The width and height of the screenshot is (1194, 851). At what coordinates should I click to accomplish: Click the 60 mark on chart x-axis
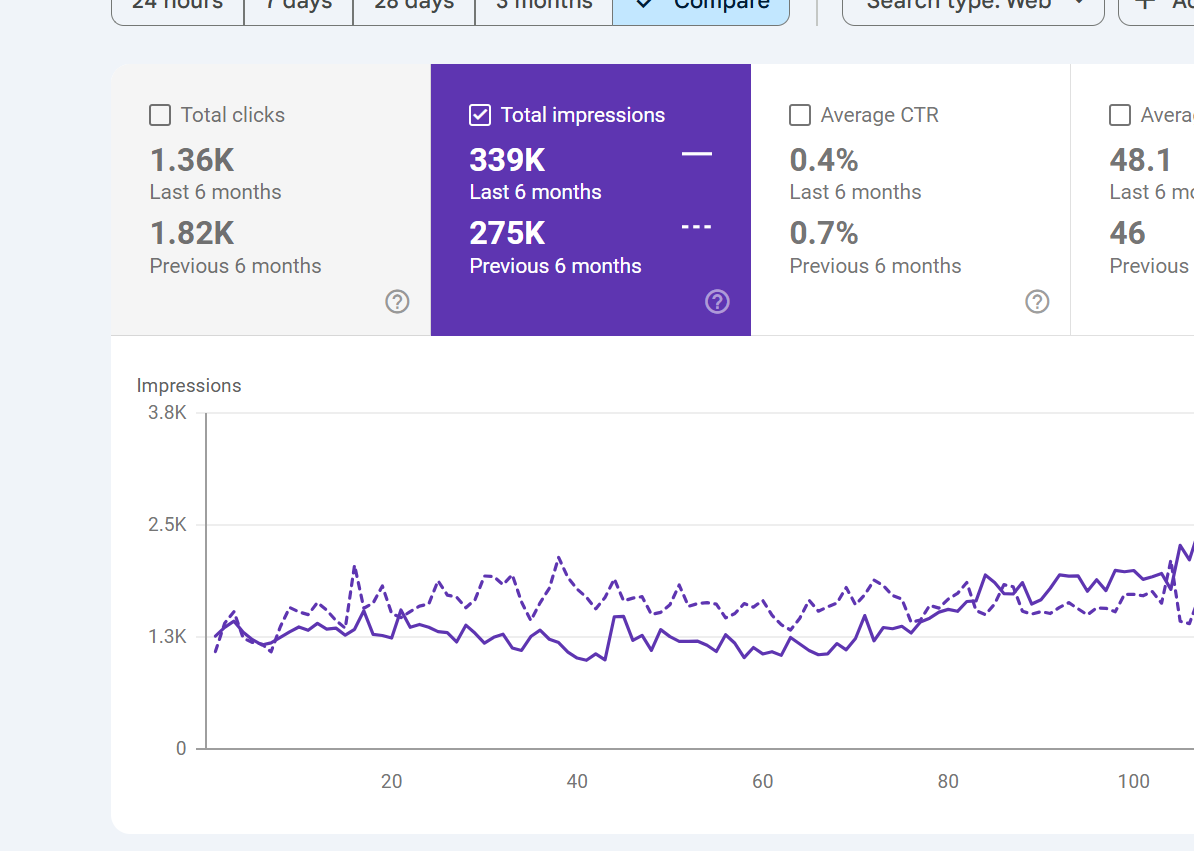pyautogui.click(x=763, y=781)
